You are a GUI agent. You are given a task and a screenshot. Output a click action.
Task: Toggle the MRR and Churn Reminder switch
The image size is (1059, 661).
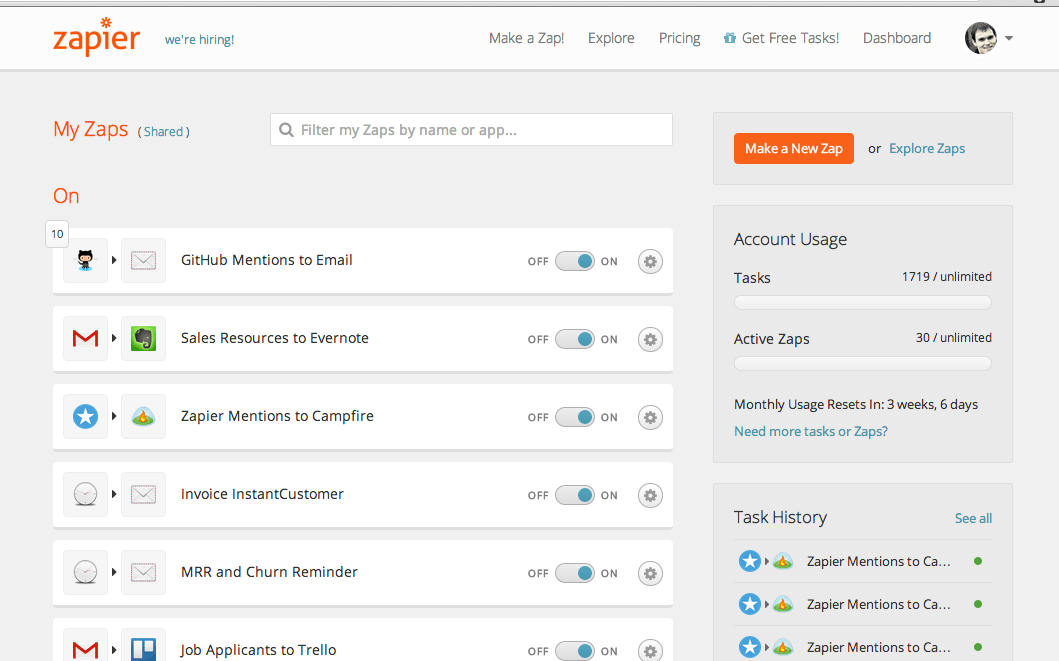[575, 573]
